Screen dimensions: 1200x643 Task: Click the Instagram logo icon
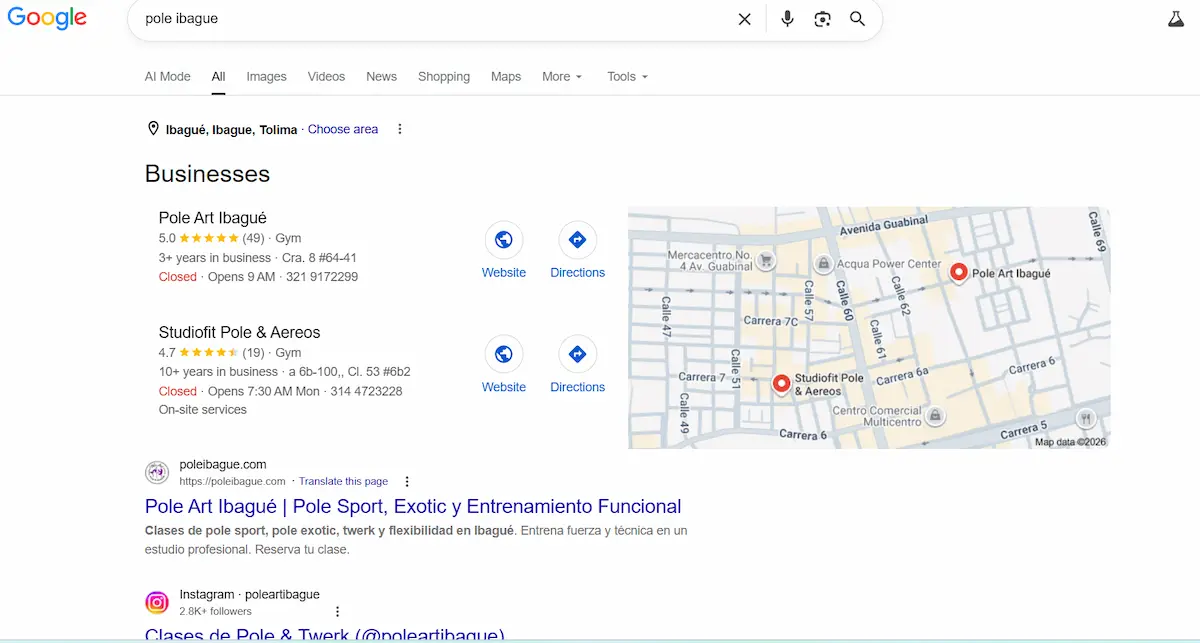pos(157,602)
